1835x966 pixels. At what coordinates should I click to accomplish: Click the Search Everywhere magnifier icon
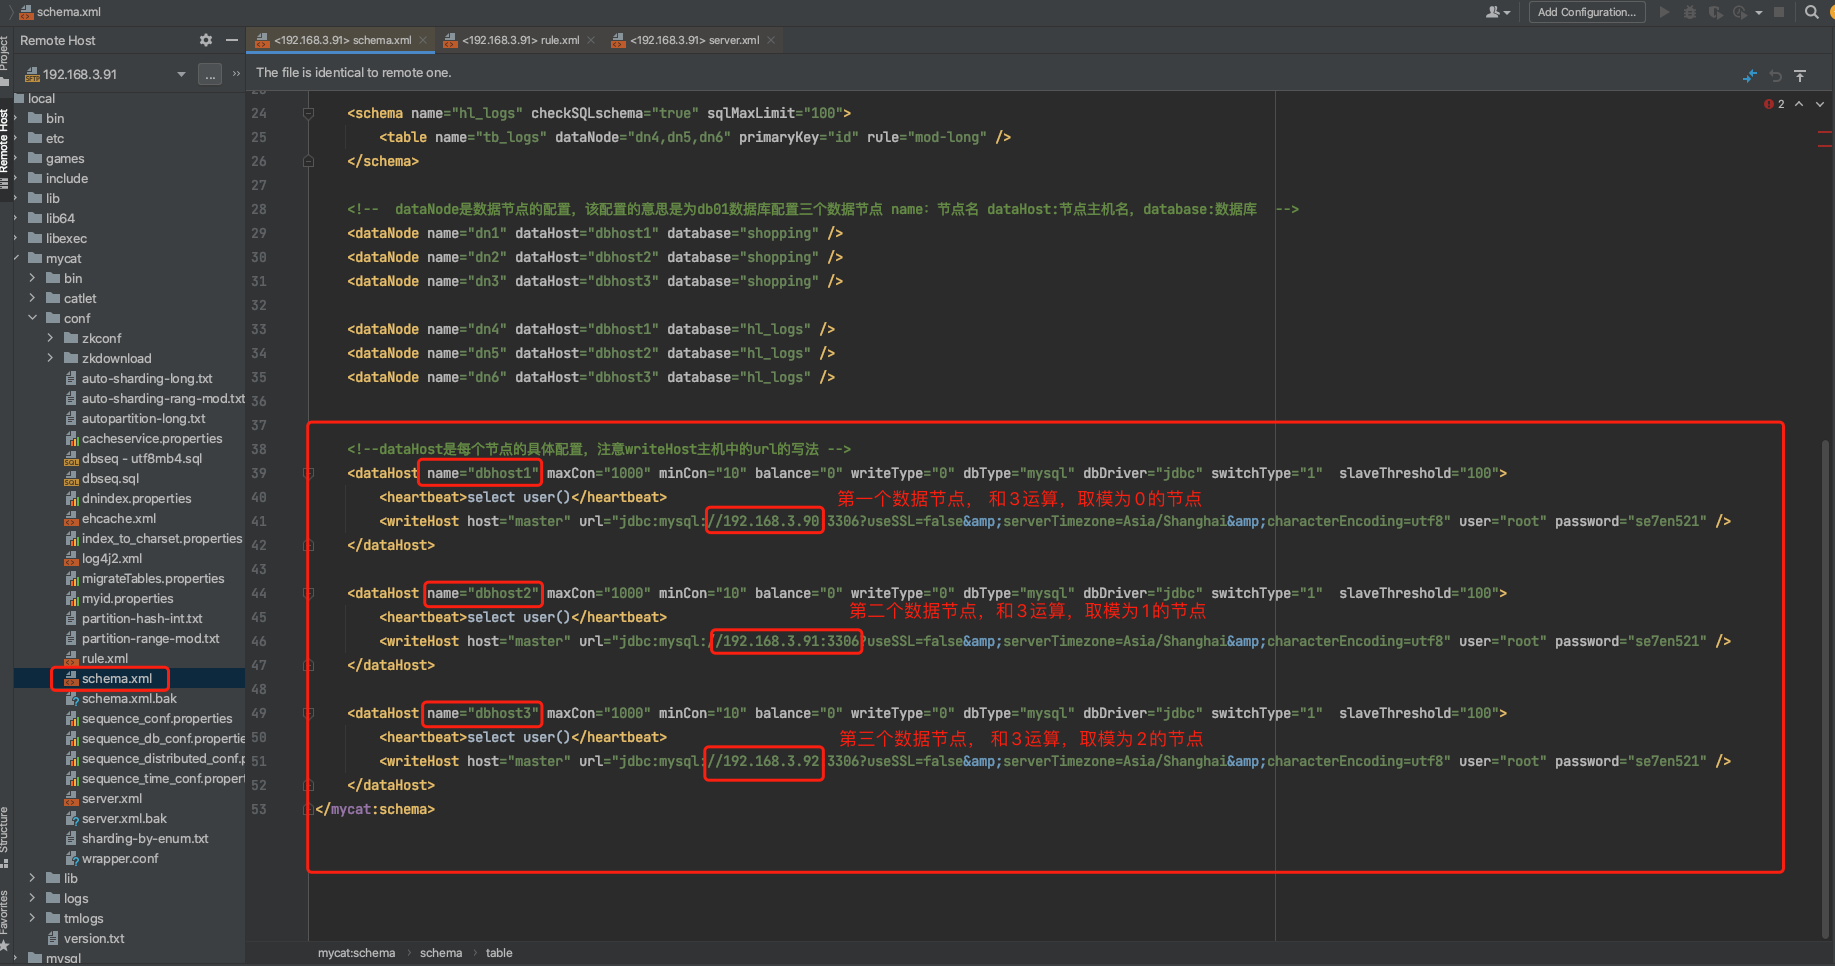(1811, 12)
